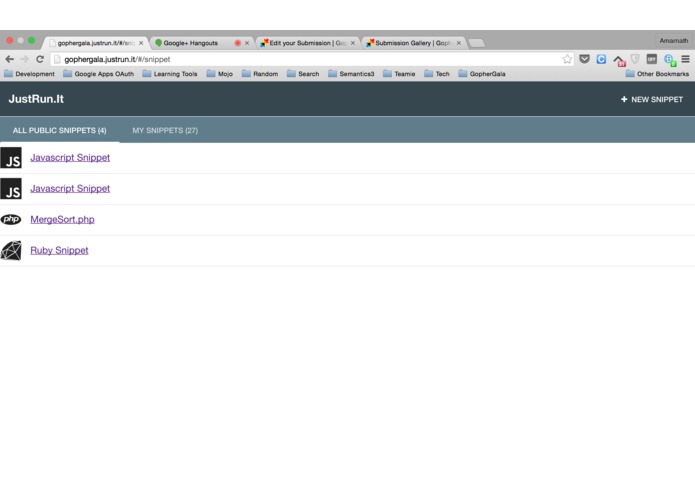Open the MergeSort.php link
Viewport: 695px width, 494px height.
pos(62,219)
